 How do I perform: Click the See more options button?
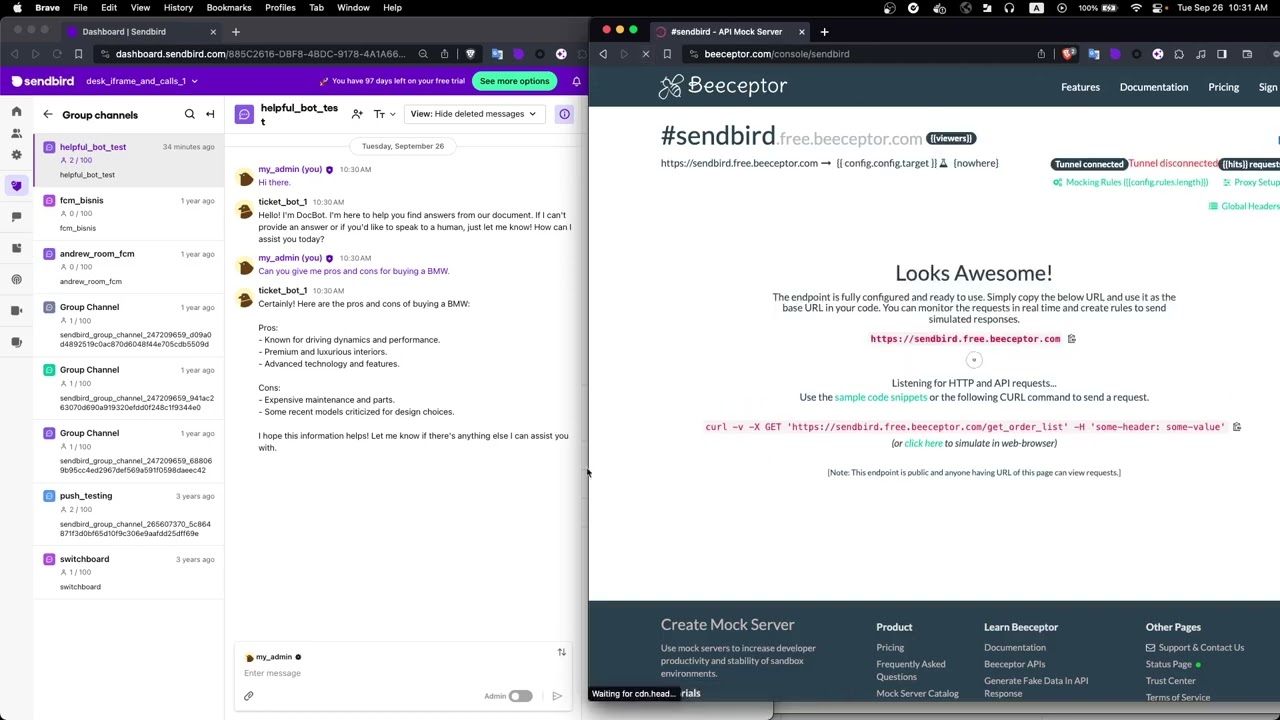[x=514, y=81]
